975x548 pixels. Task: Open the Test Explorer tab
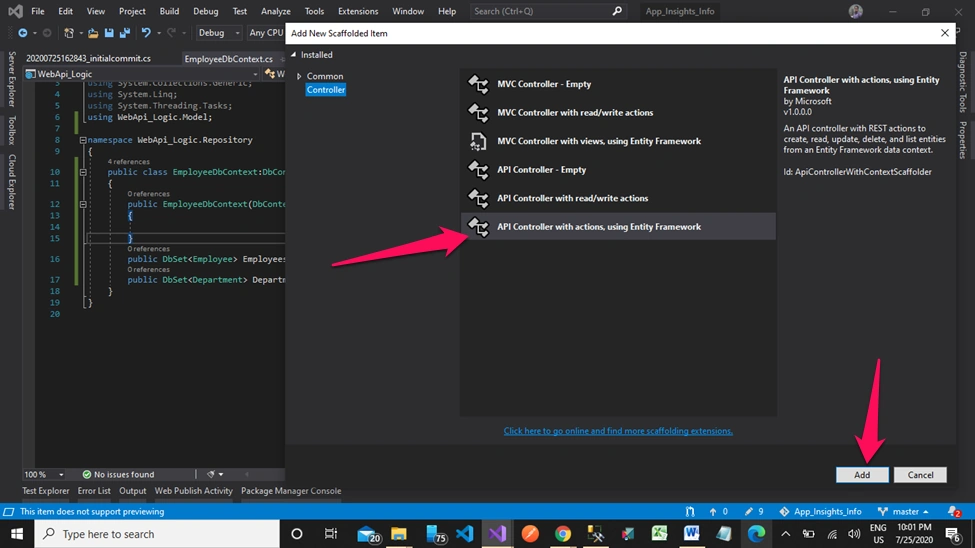coord(45,491)
